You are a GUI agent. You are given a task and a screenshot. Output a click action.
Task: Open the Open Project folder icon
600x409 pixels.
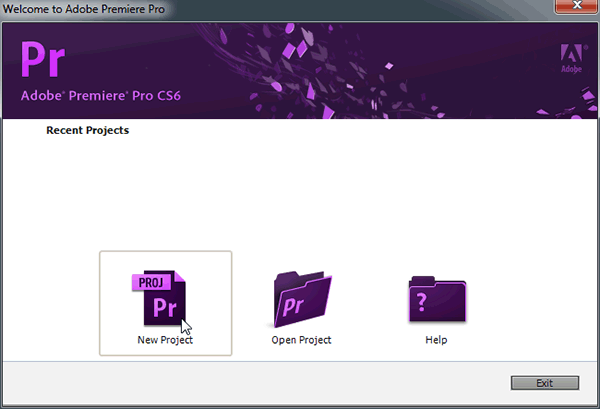coord(302,299)
